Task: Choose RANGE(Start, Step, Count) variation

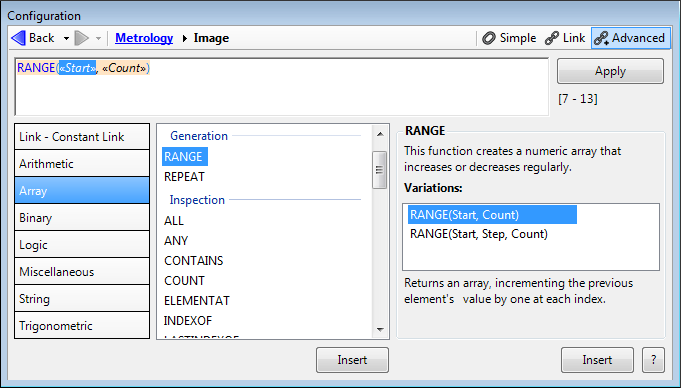Action: 479,234
